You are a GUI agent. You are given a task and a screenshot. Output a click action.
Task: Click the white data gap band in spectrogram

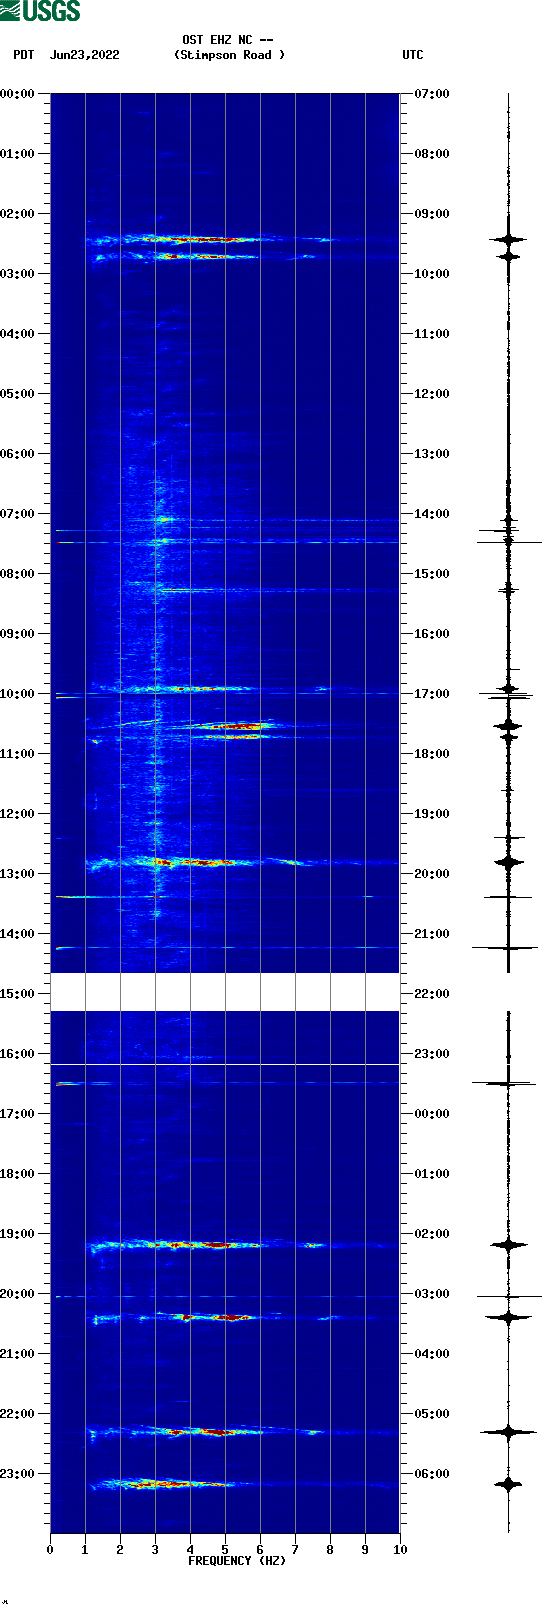225,992
